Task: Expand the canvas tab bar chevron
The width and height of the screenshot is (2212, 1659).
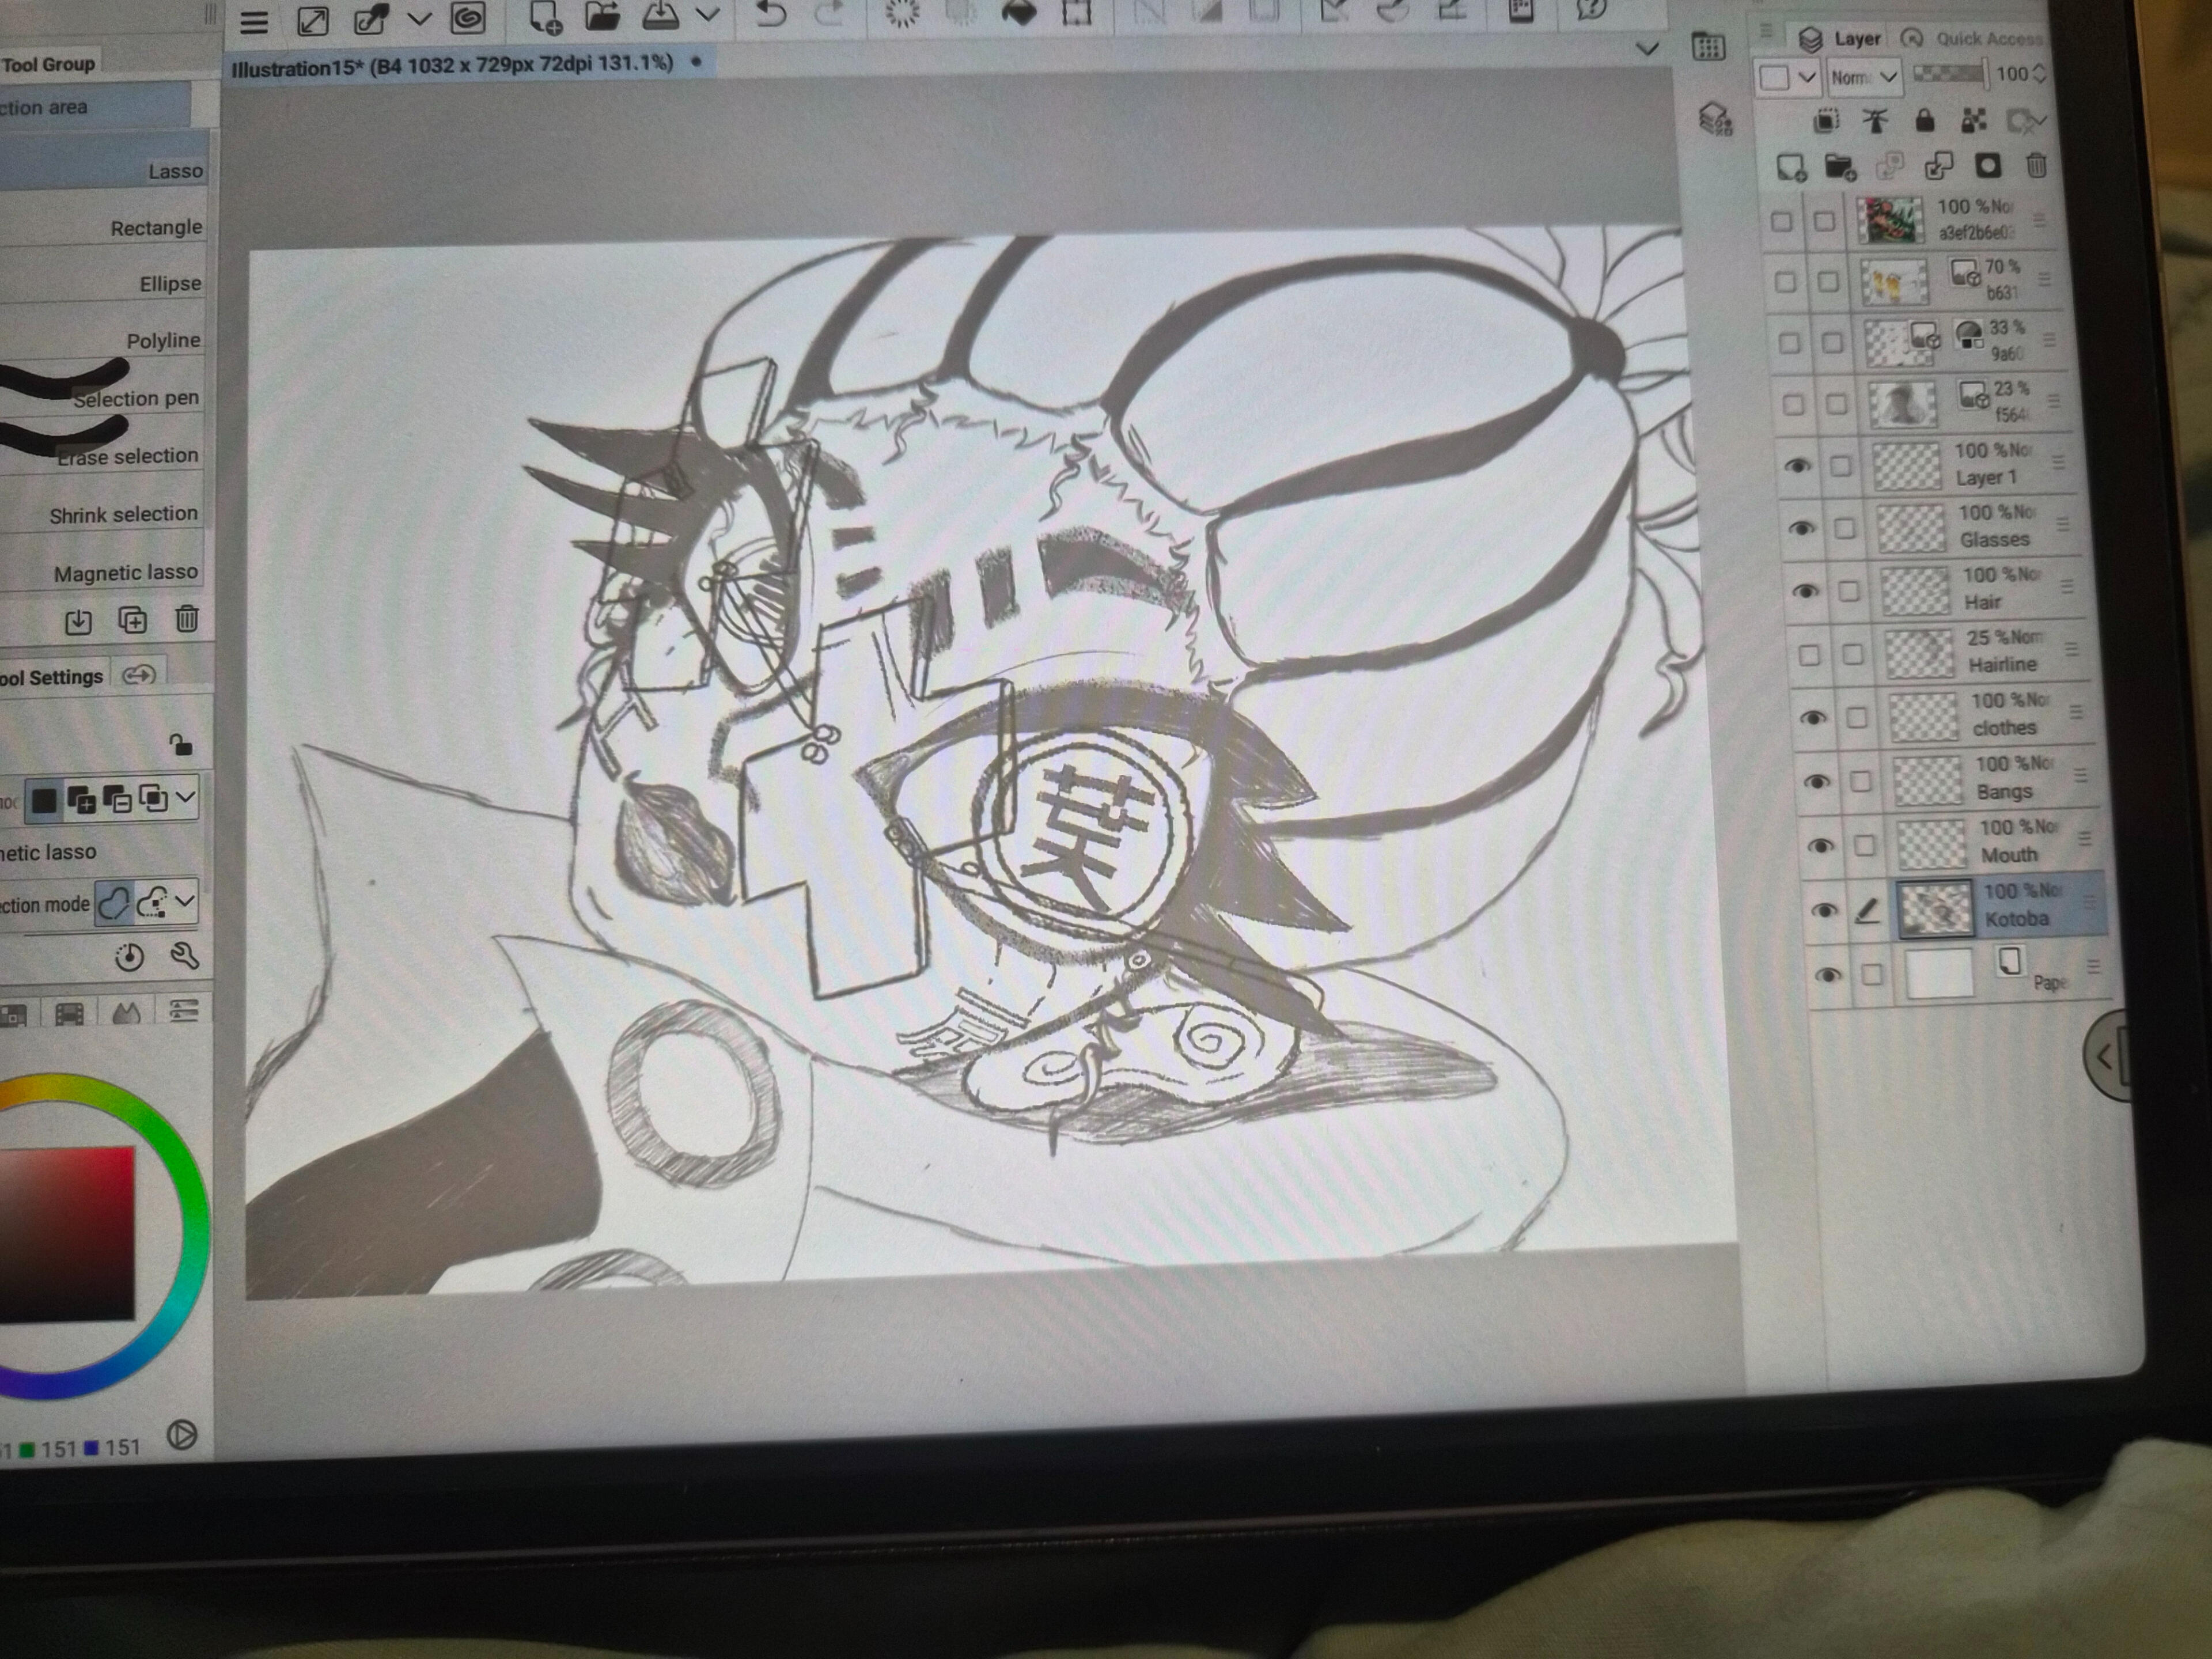Action: pyautogui.click(x=1647, y=48)
